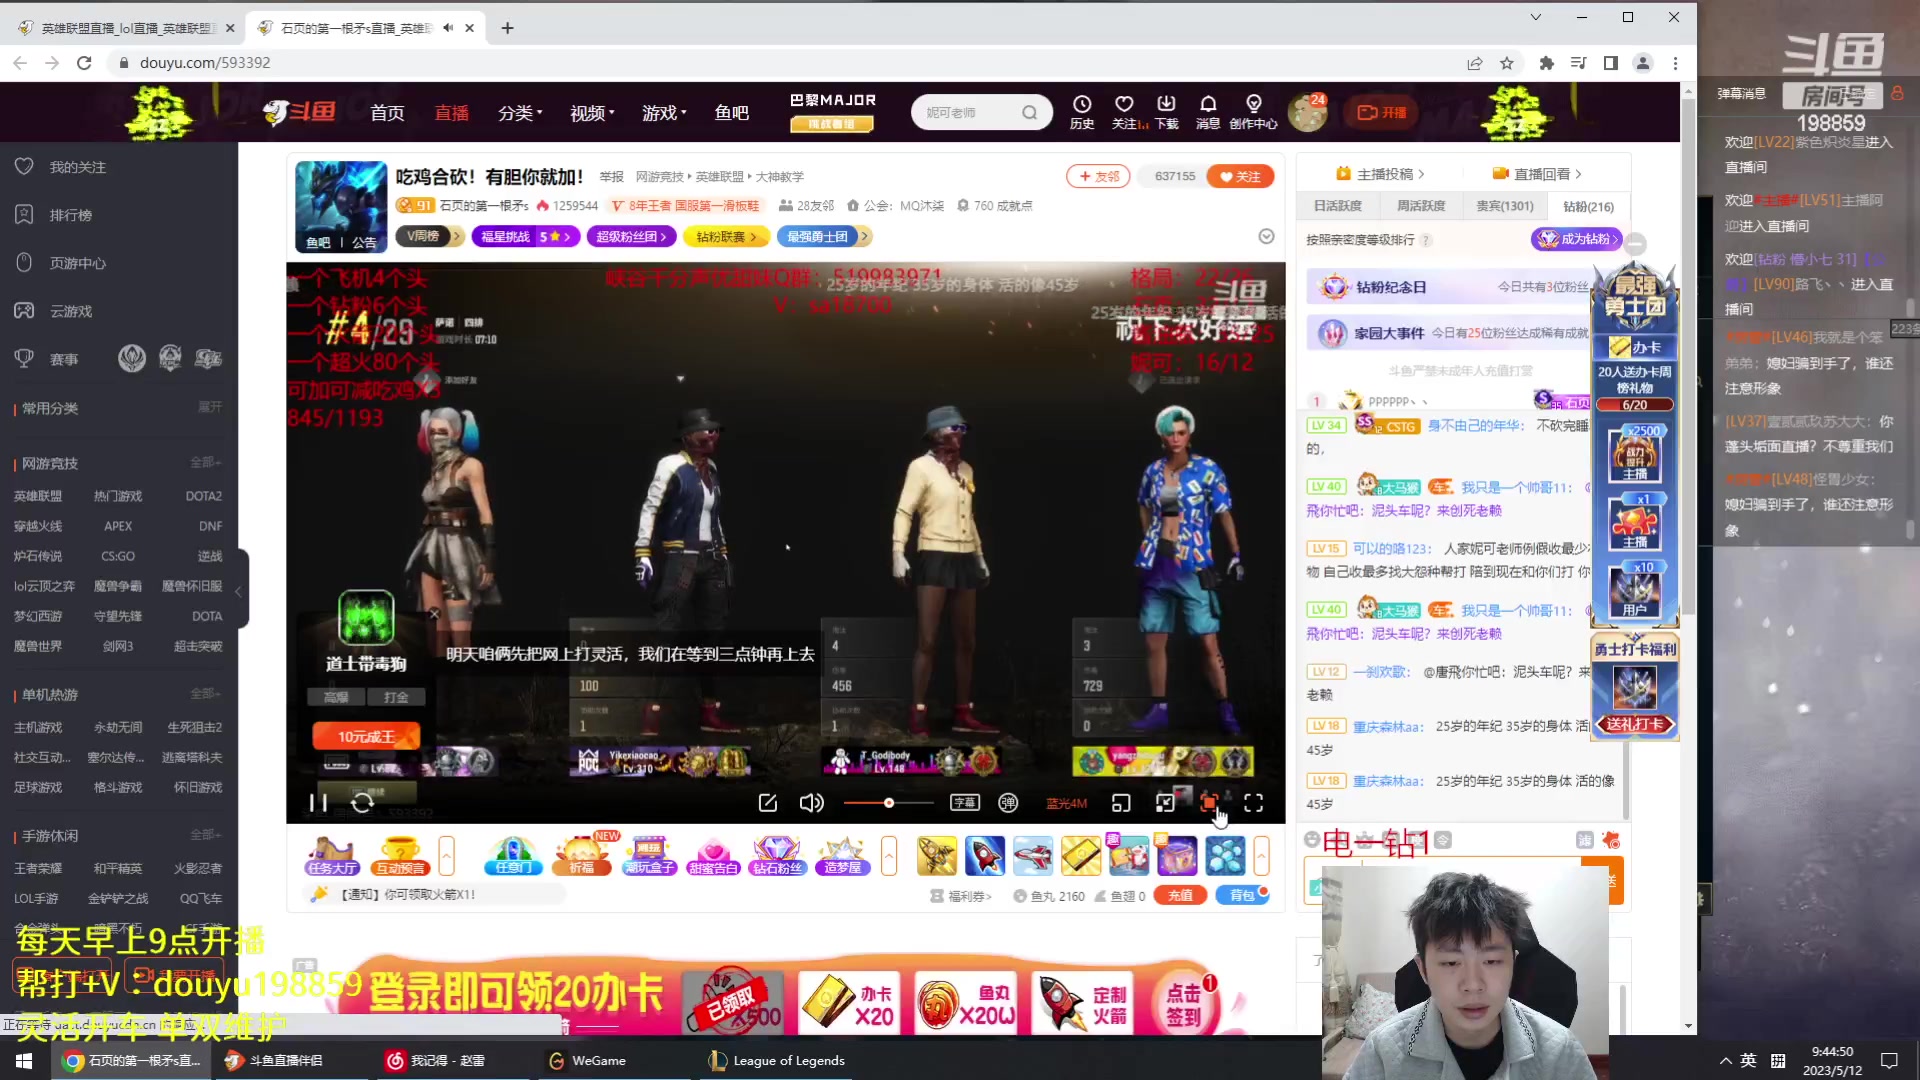The height and width of the screenshot is (1080, 1920).
Task: Open the 蓝光4M quality selector
Action: point(1066,803)
